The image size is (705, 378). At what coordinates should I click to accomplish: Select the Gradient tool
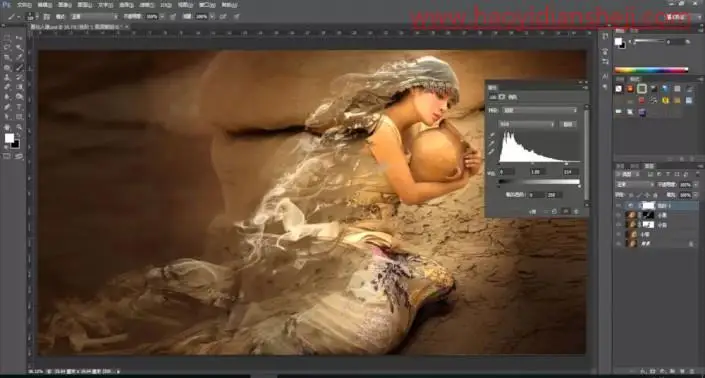(19, 87)
